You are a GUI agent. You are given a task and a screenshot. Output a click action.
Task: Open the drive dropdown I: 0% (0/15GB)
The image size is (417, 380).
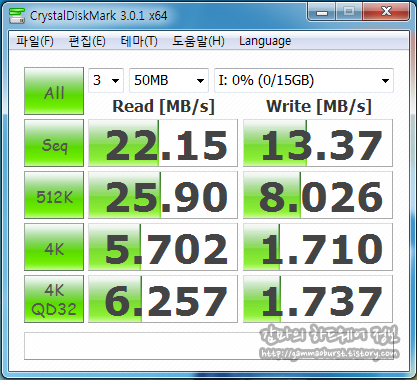[x=304, y=80]
